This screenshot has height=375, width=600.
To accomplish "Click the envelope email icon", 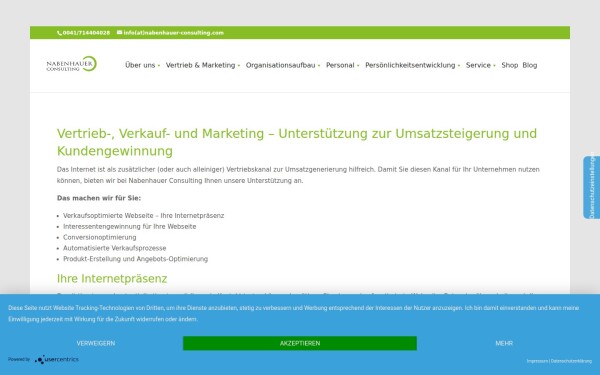I will point(119,33).
